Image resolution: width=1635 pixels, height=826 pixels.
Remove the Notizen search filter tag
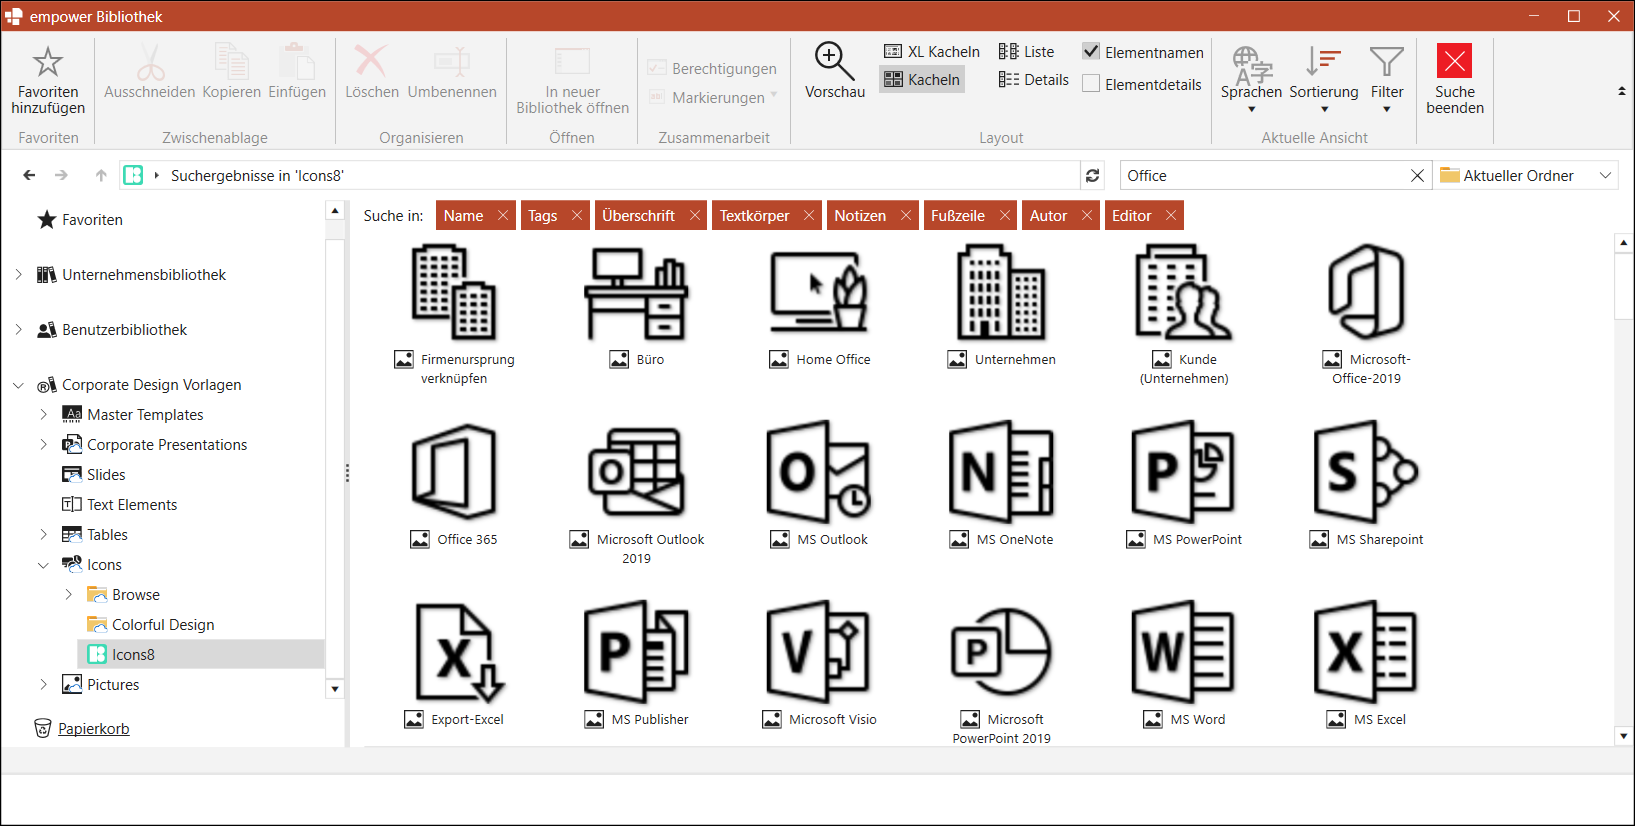tap(906, 215)
